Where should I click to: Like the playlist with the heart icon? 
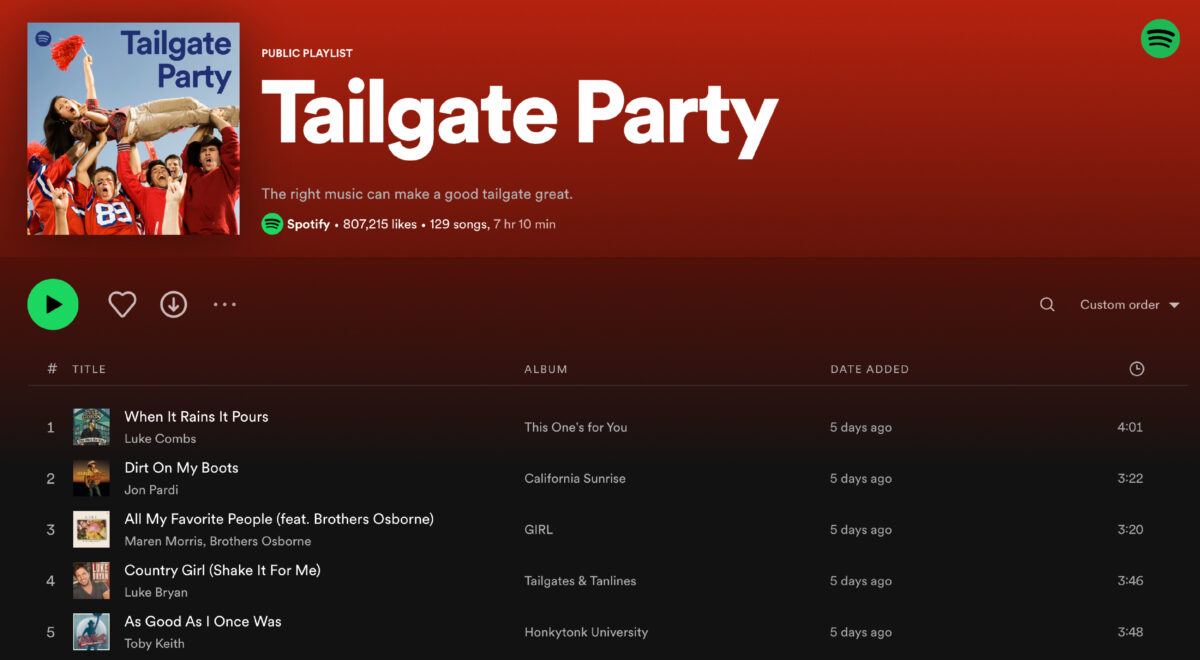(122, 305)
